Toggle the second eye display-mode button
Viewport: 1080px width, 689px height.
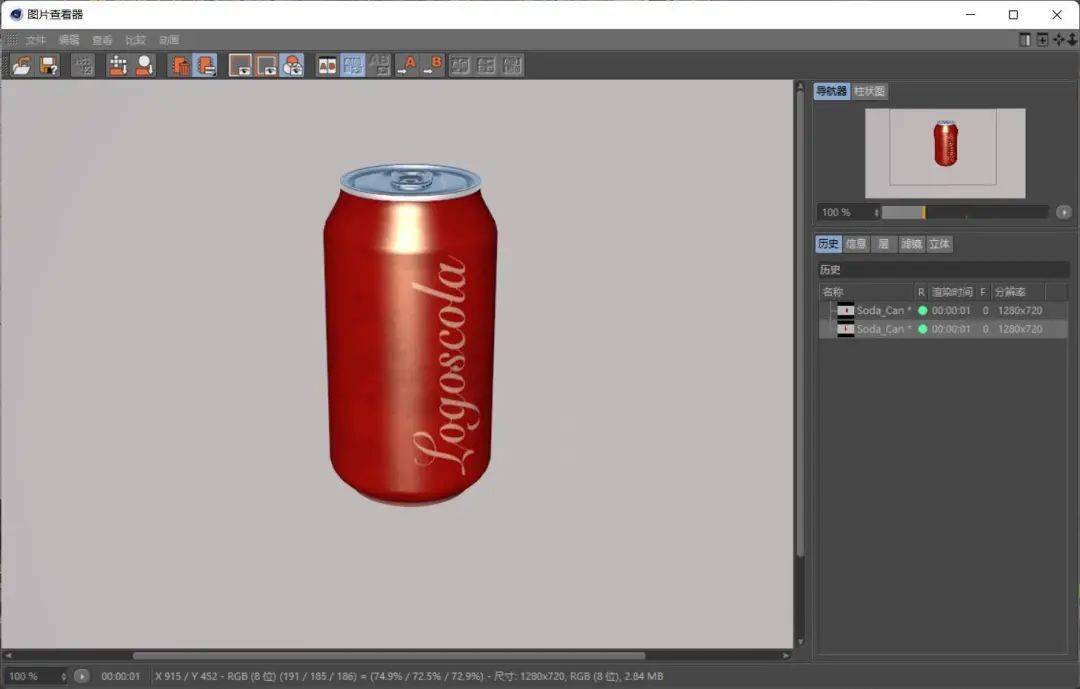click(266, 66)
